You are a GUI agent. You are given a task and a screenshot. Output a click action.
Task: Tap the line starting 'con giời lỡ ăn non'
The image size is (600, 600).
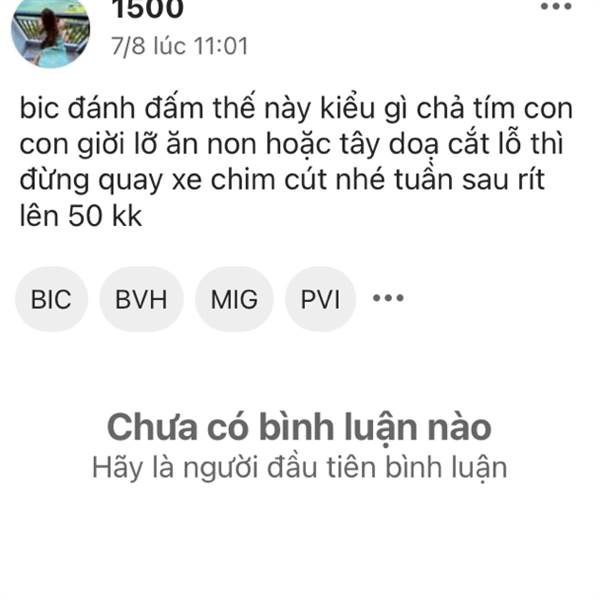click(x=291, y=145)
